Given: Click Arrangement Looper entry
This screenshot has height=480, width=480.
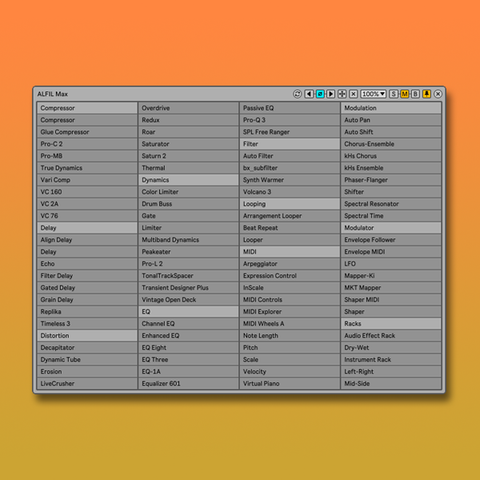Looking at the screenshot, I should point(290,216).
